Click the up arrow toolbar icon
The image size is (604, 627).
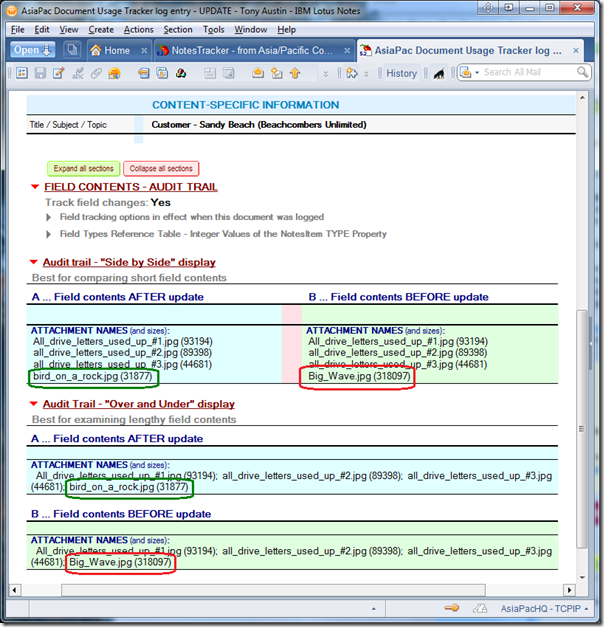tap(295, 73)
